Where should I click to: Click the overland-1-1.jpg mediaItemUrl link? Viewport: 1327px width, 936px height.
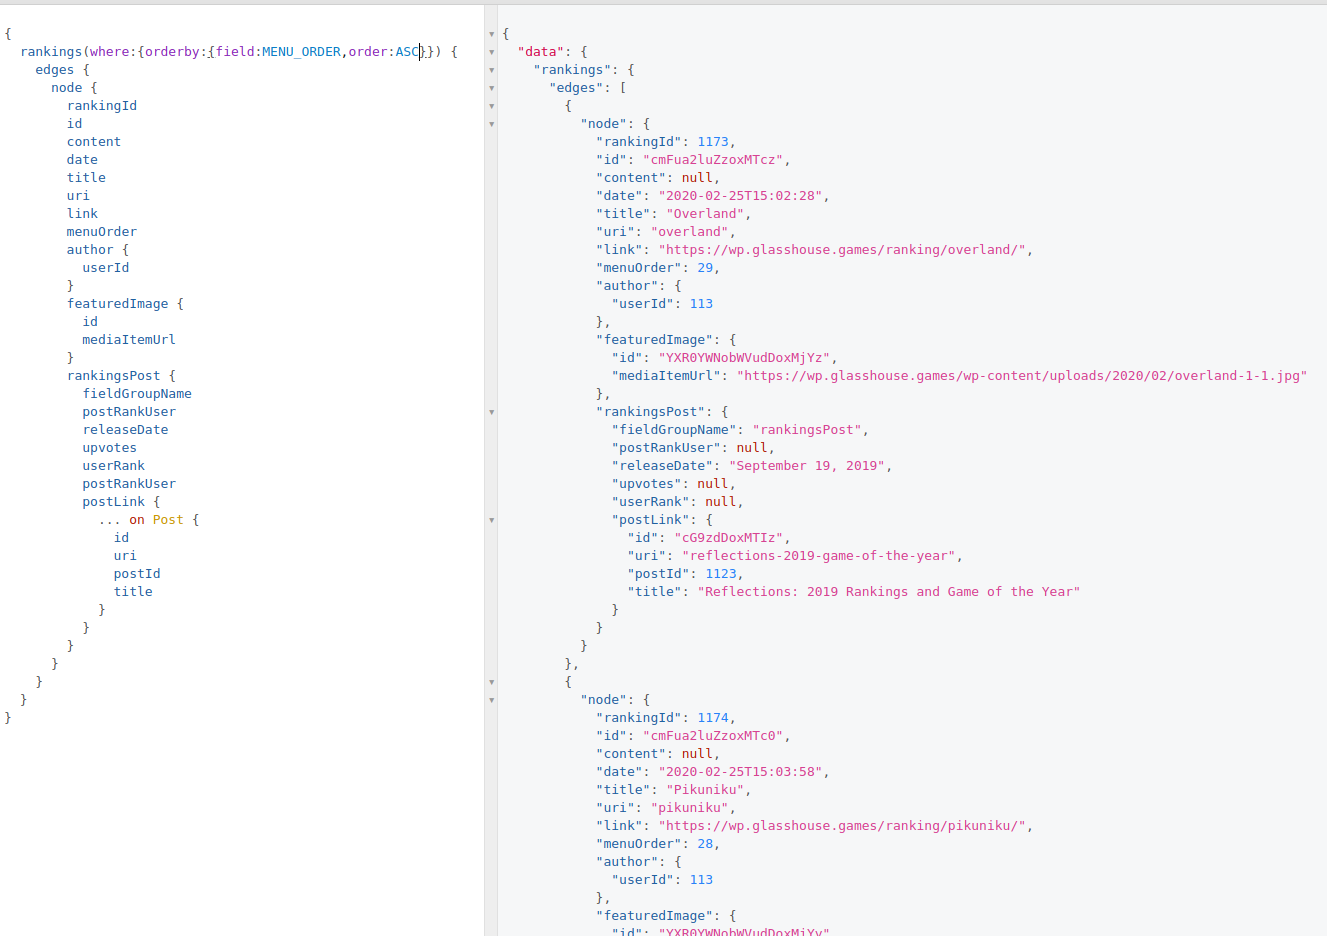[1022, 376]
